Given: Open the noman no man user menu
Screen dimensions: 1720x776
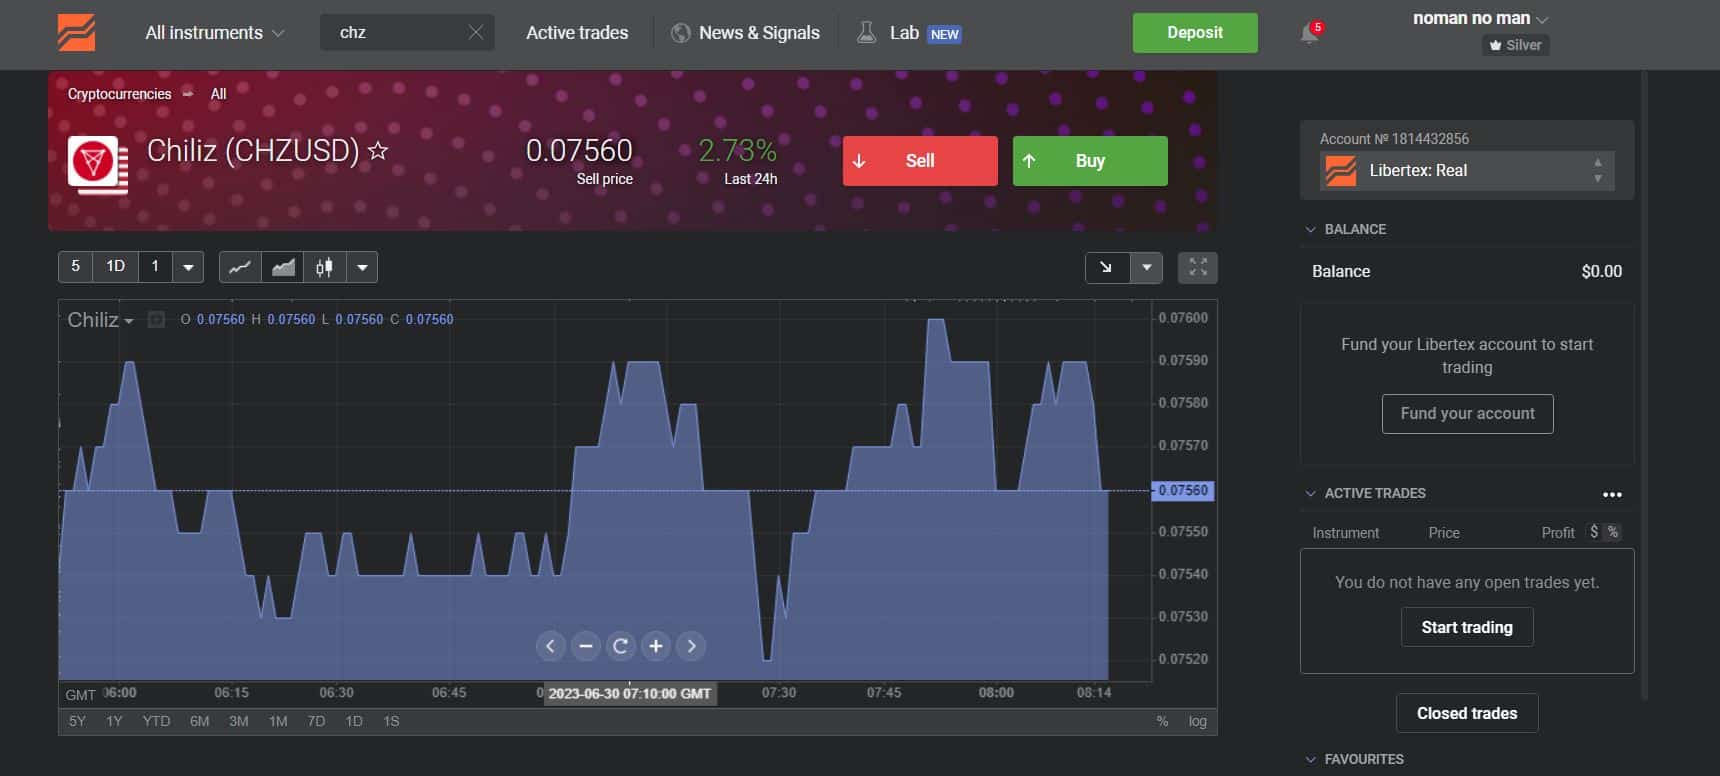Looking at the screenshot, I should coord(1480,18).
